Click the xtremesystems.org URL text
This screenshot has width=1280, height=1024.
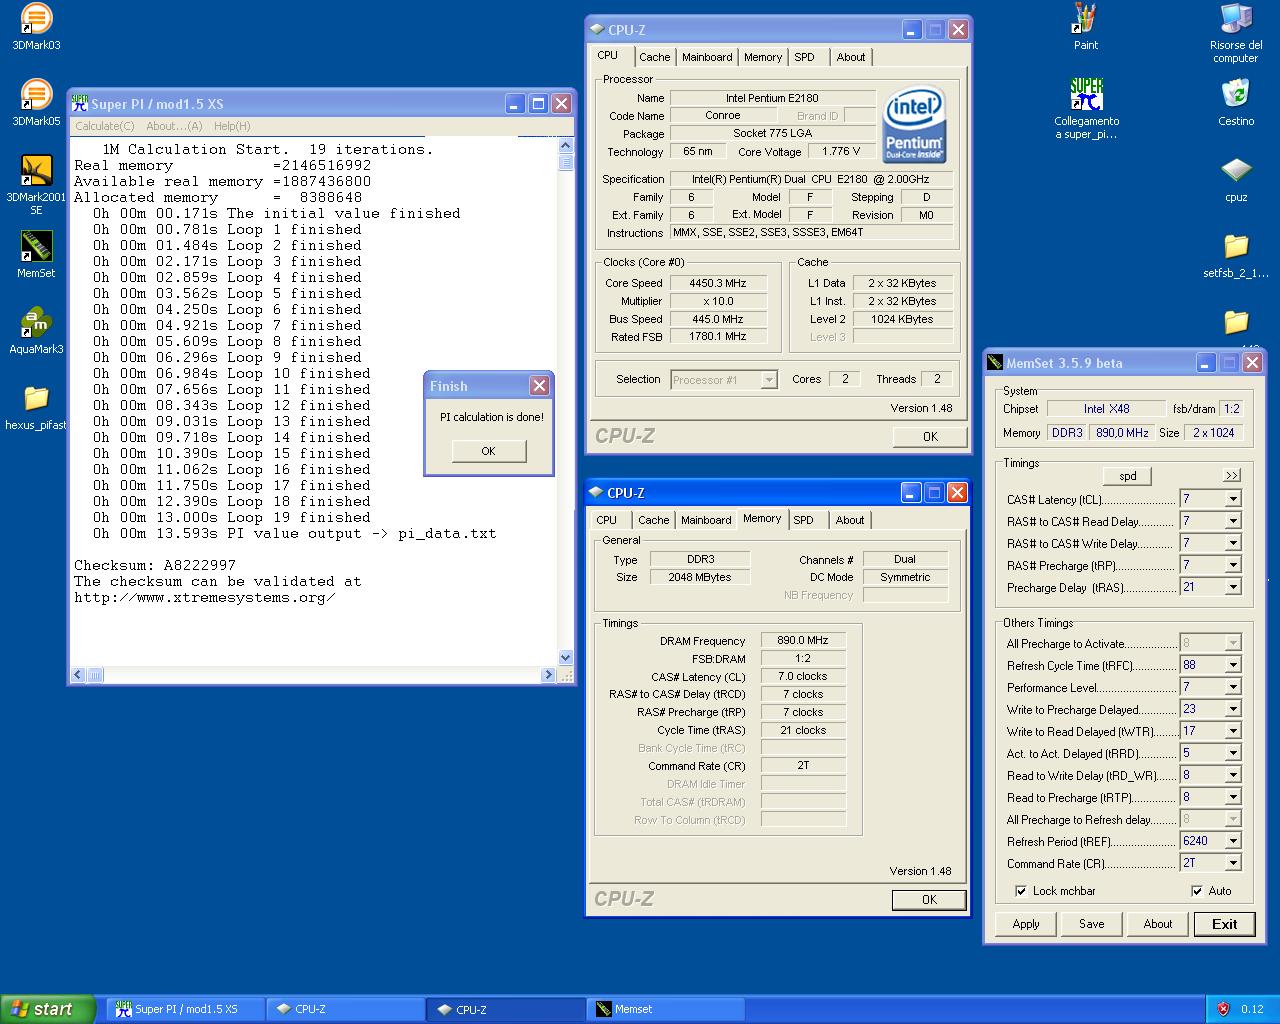205,597
